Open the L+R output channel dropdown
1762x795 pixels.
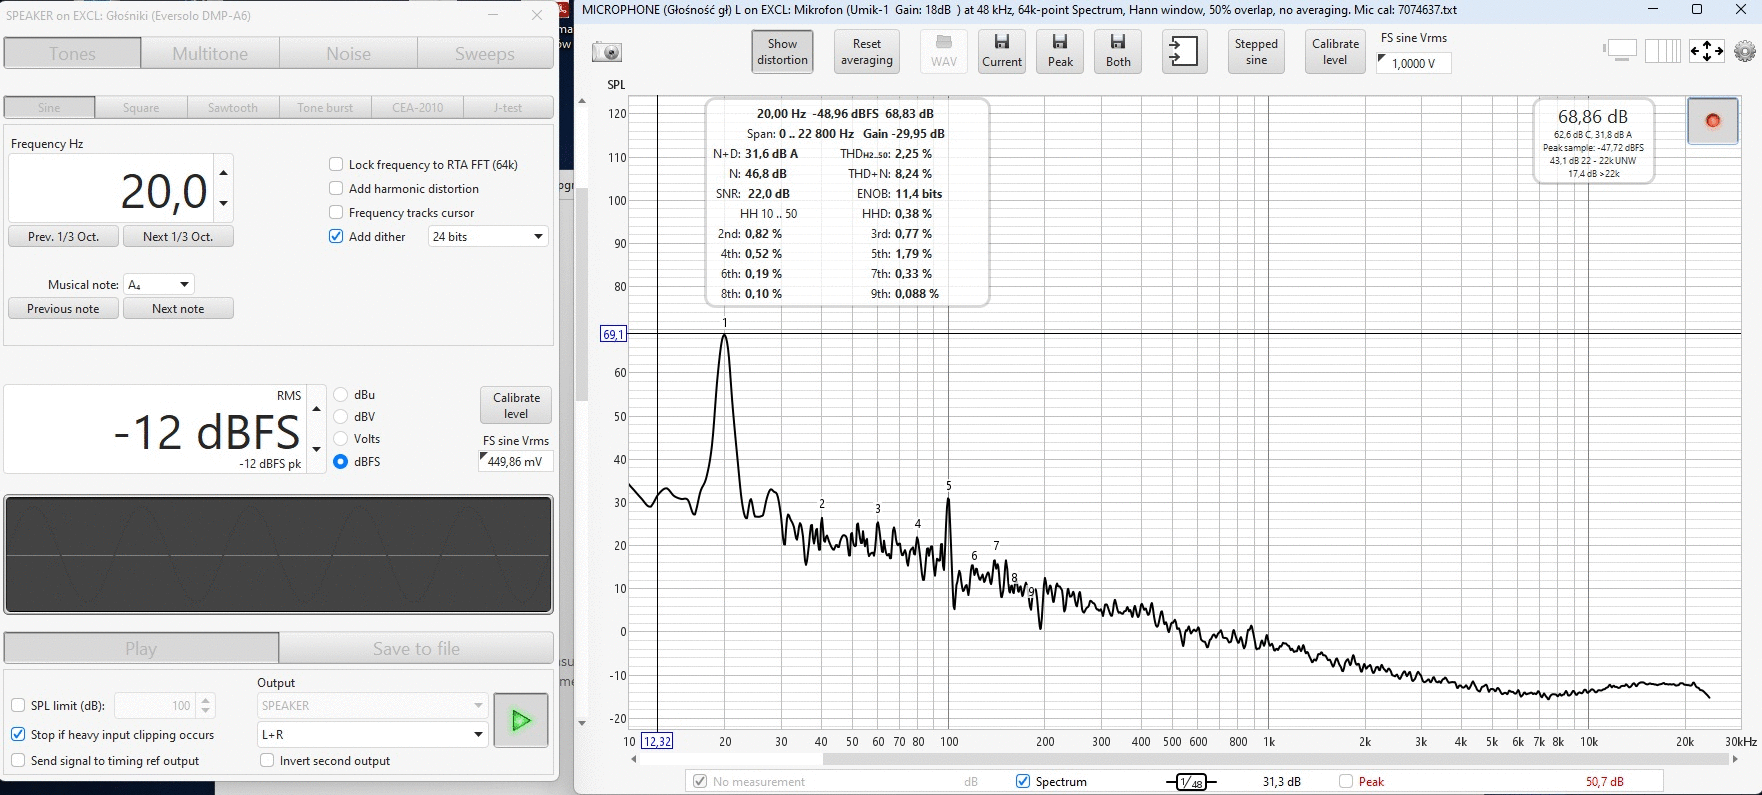372,734
